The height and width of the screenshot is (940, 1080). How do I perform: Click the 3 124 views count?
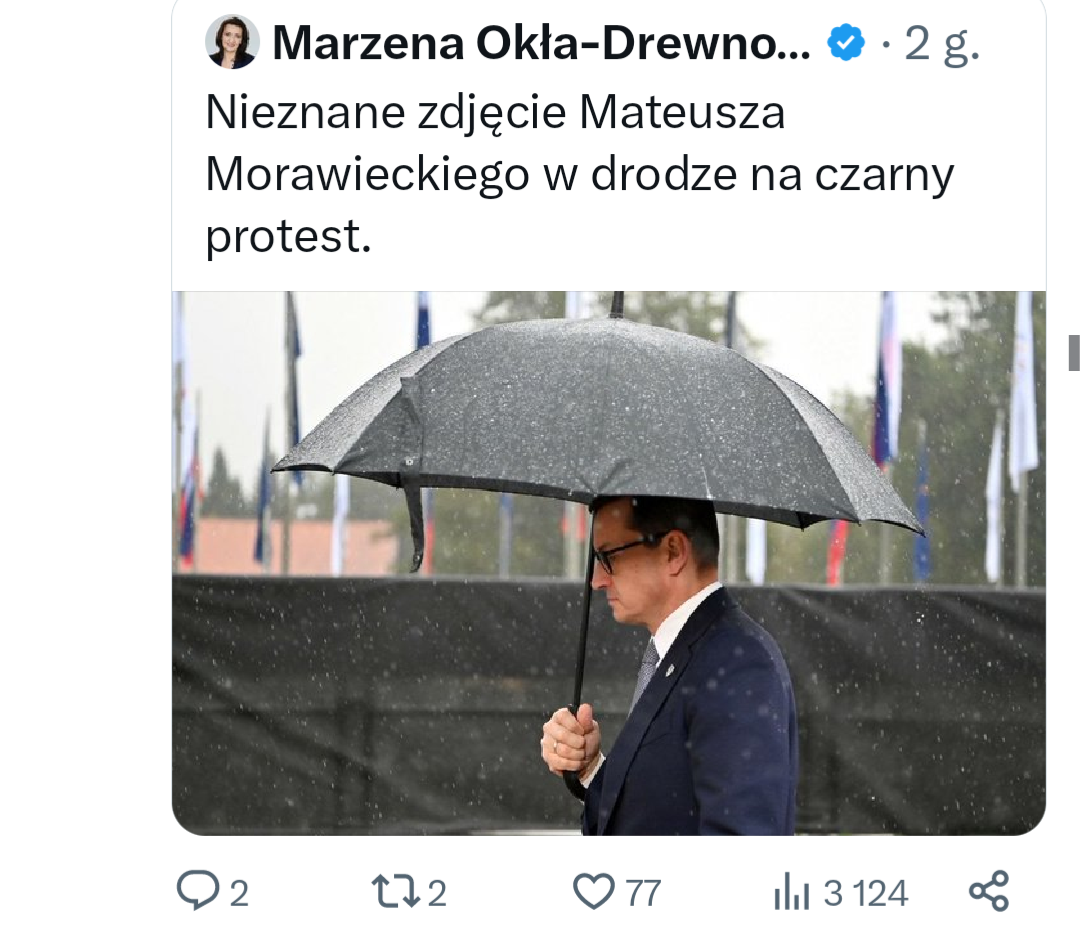(x=866, y=894)
